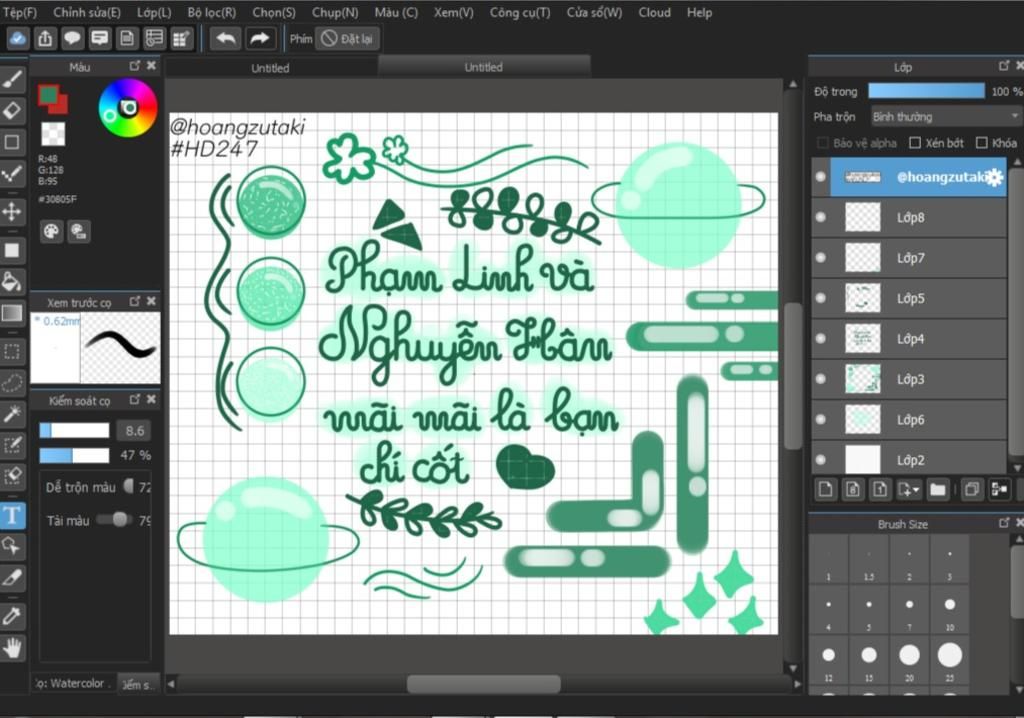Switch to the Hand pan tool

point(12,648)
